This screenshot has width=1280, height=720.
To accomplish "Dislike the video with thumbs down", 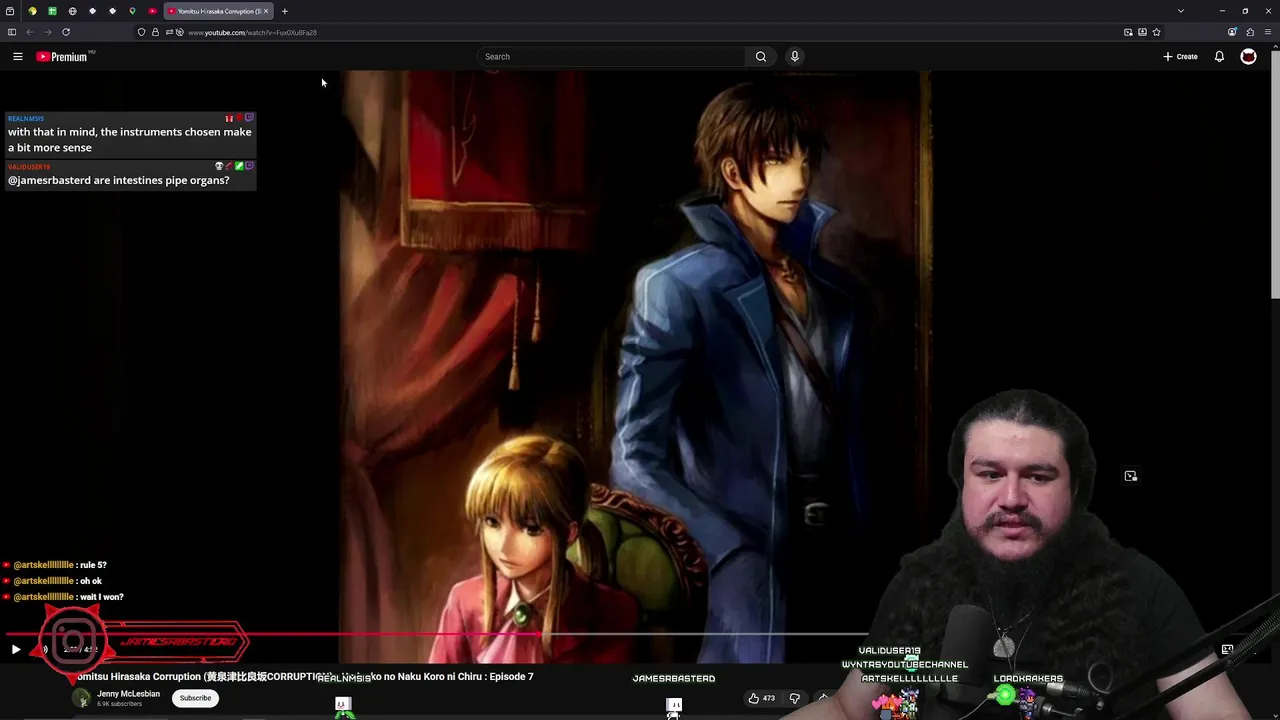I will pyautogui.click(x=795, y=698).
